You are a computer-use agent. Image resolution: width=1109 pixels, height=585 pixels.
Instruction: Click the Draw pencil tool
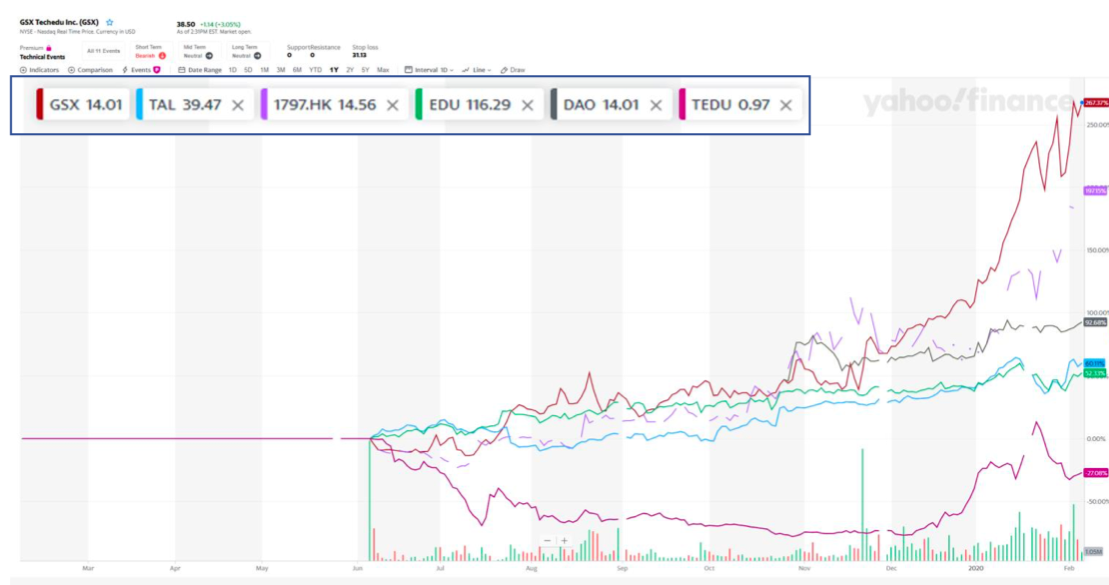click(x=513, y=70)
